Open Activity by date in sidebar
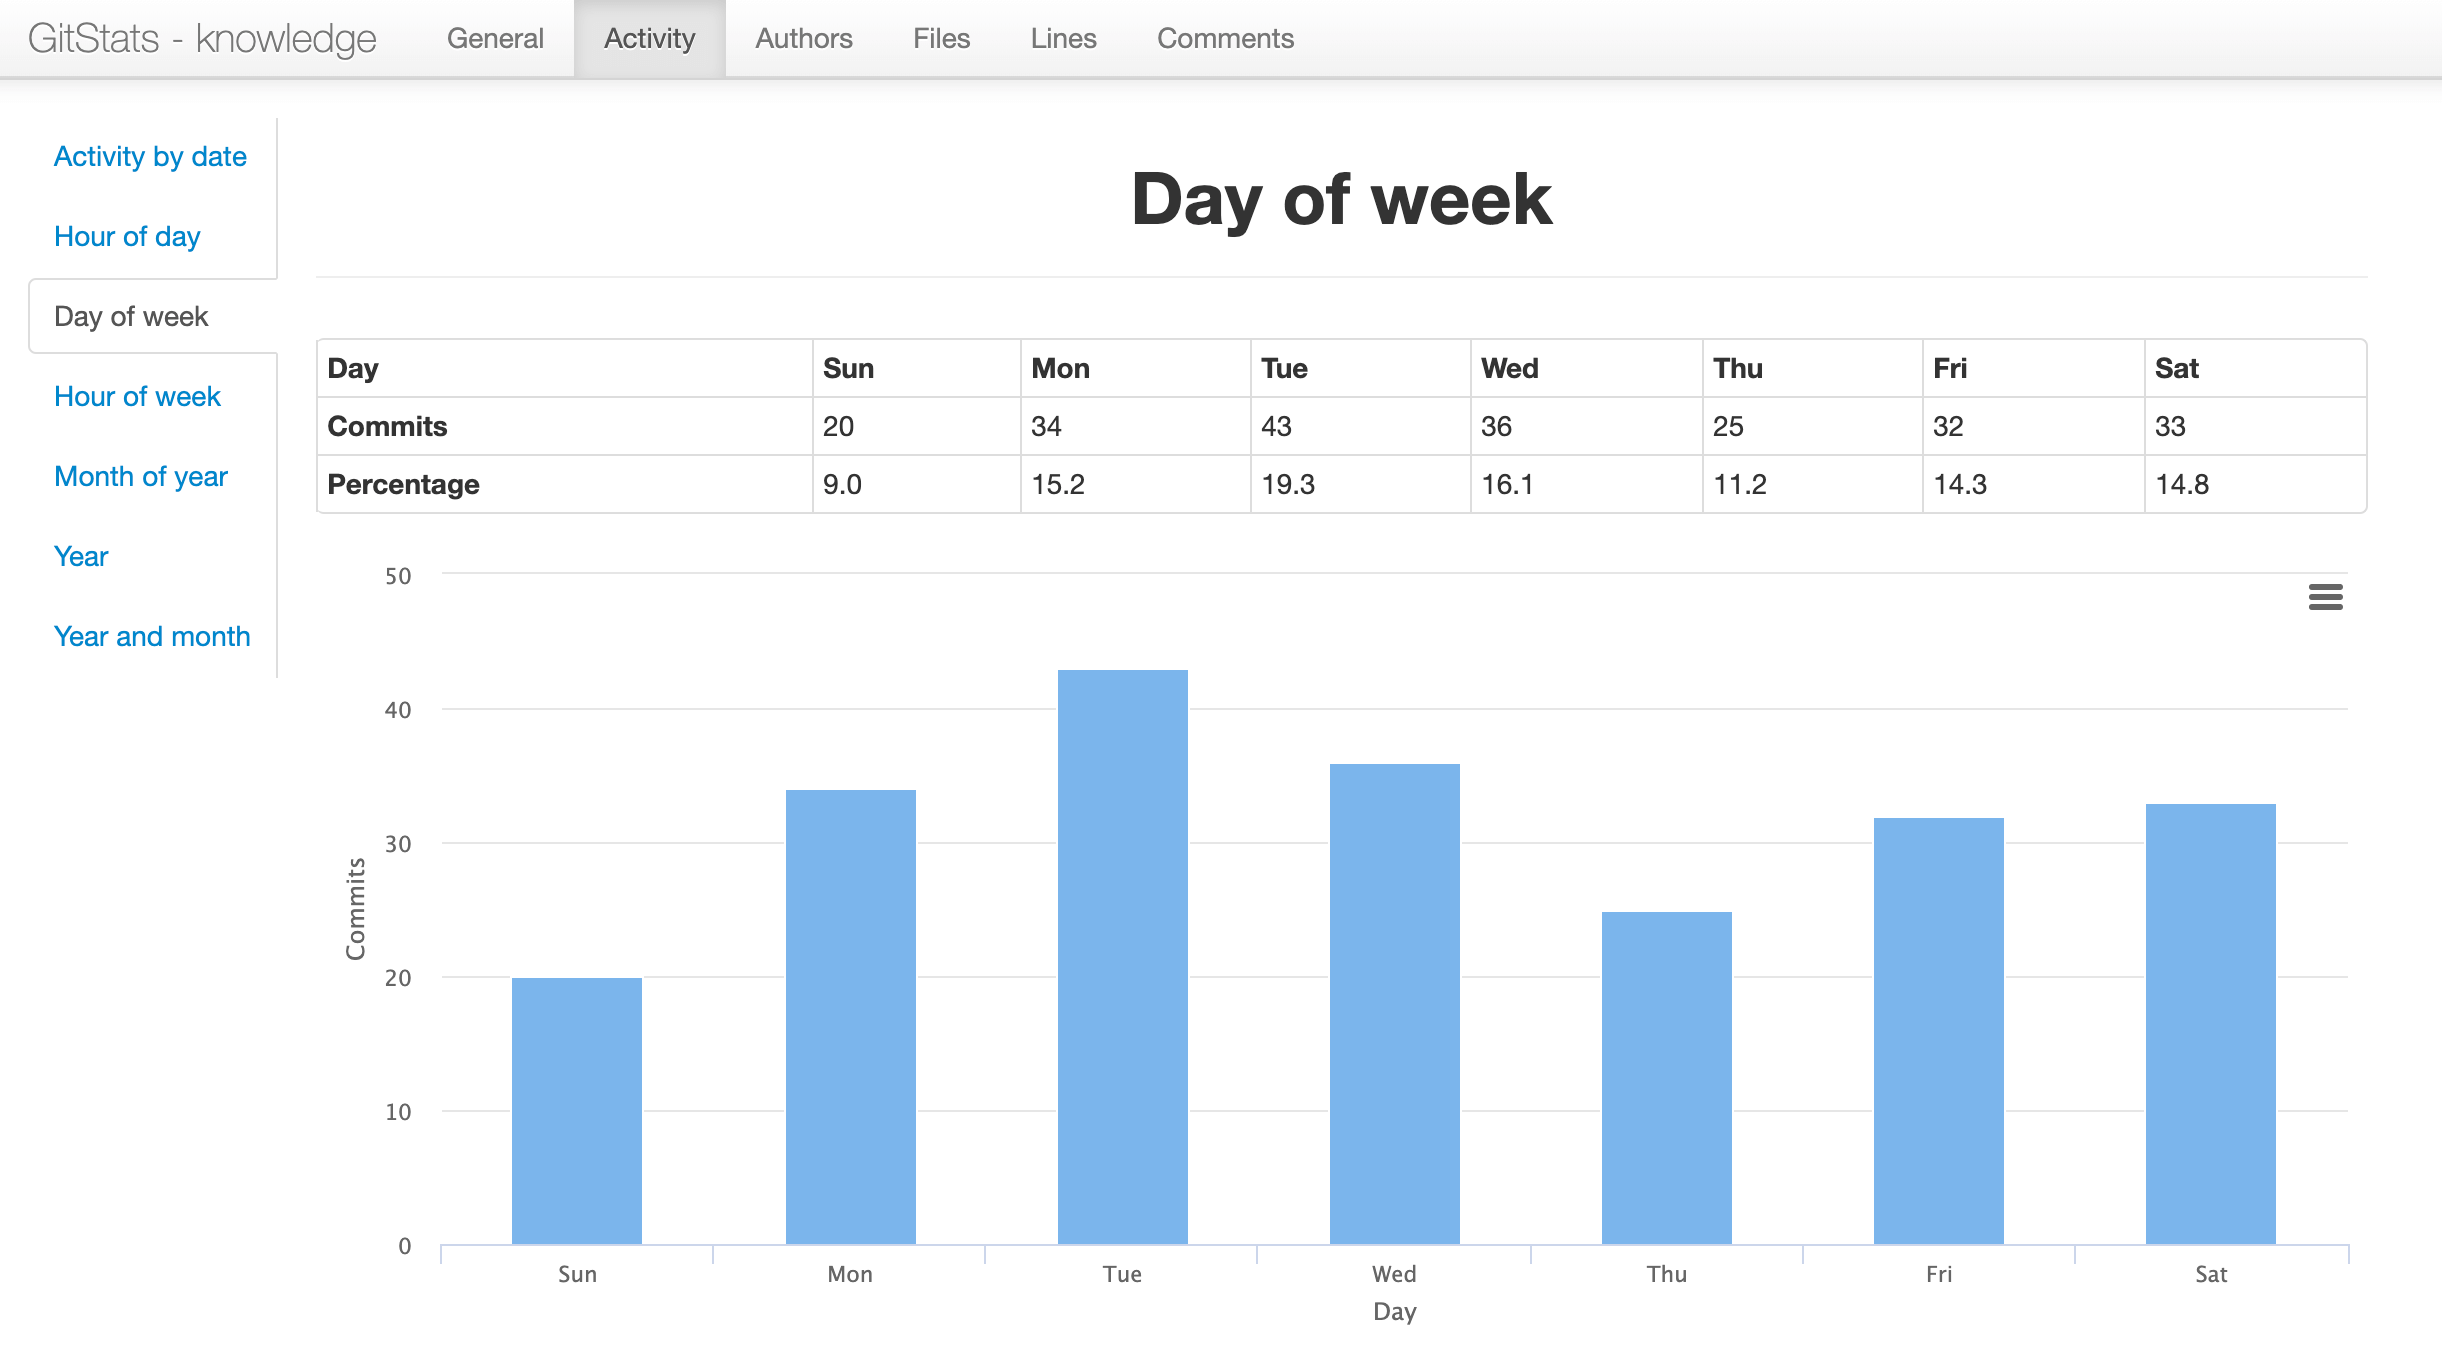Screen dimensions: 2442x1360 pyautogui.click(x=150, y=157)
